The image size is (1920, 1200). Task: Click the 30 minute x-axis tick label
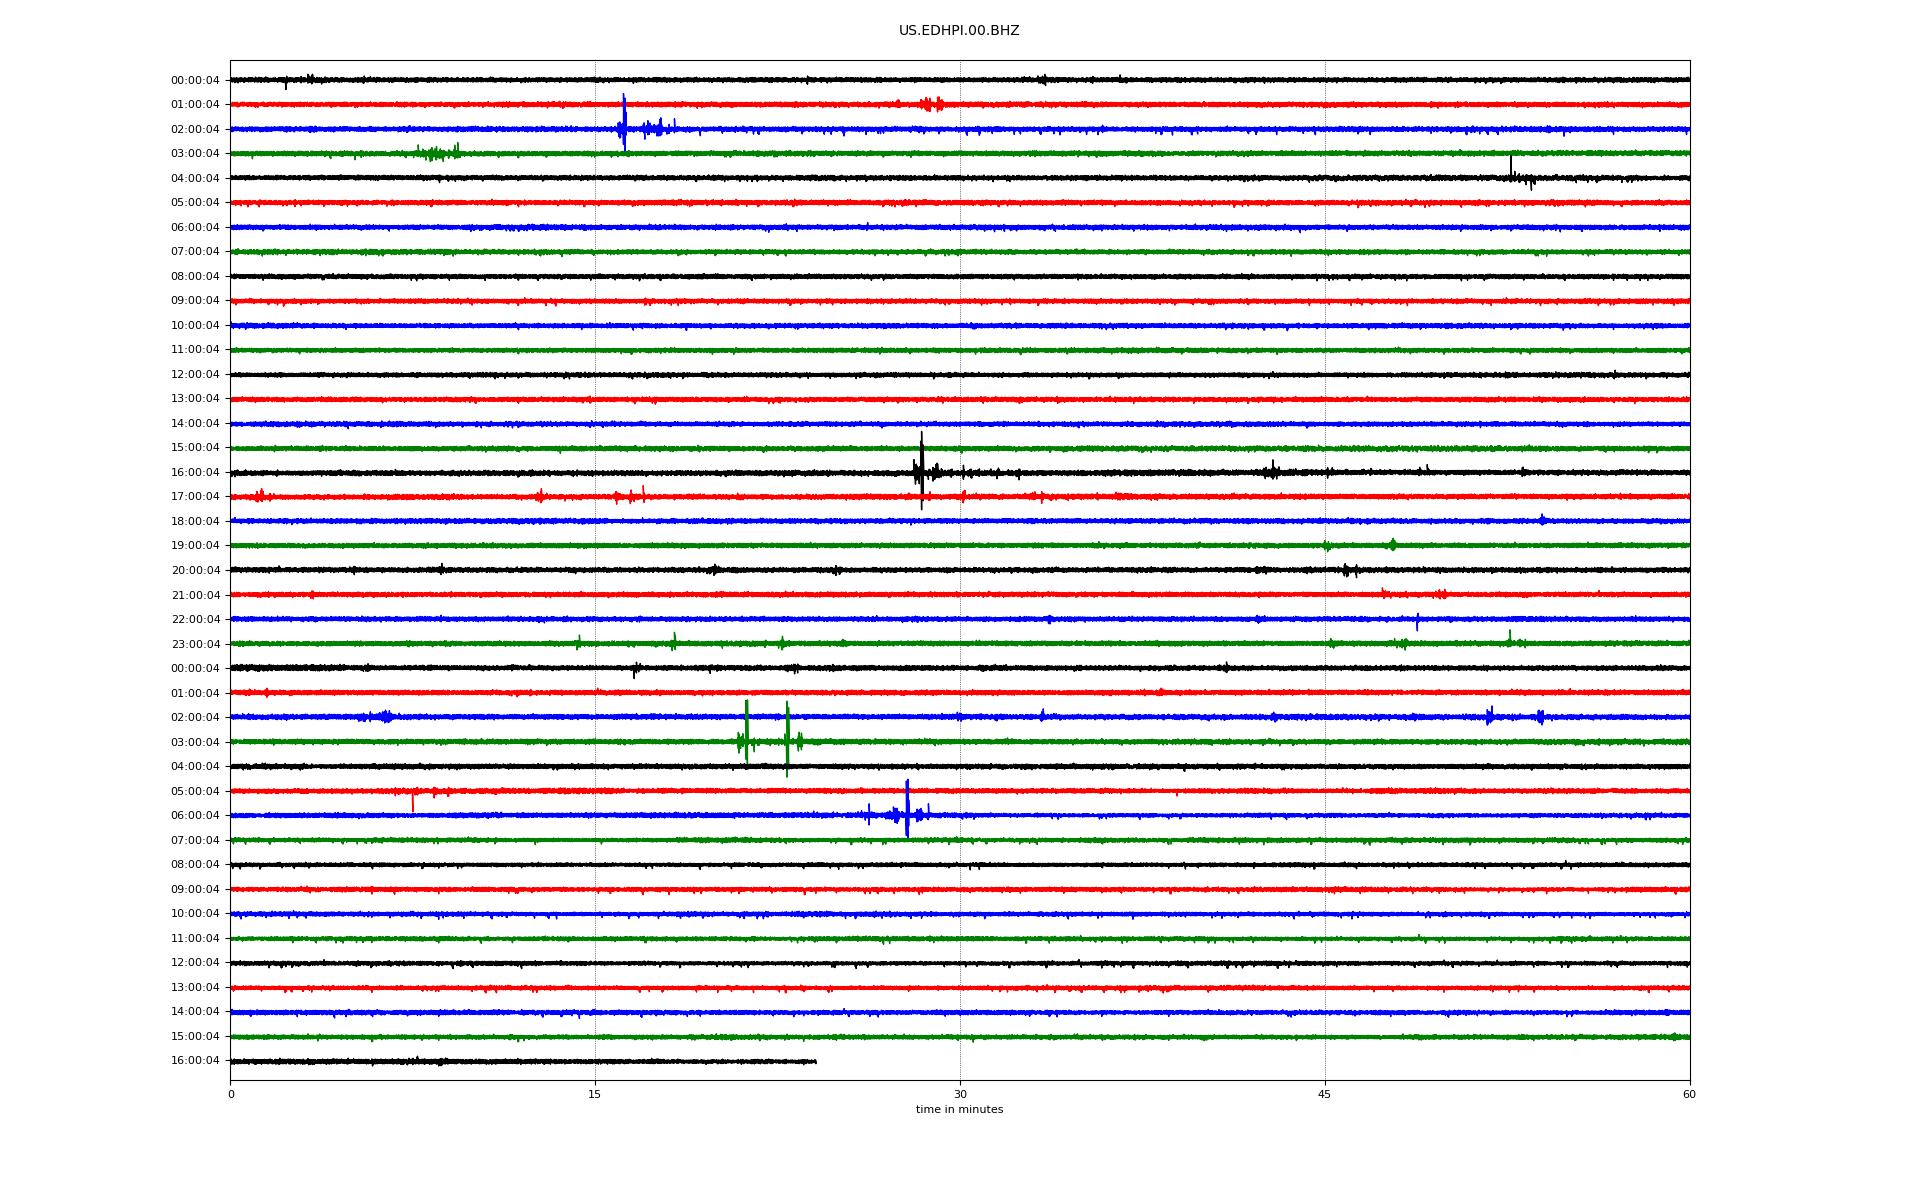coord(960,1094)
